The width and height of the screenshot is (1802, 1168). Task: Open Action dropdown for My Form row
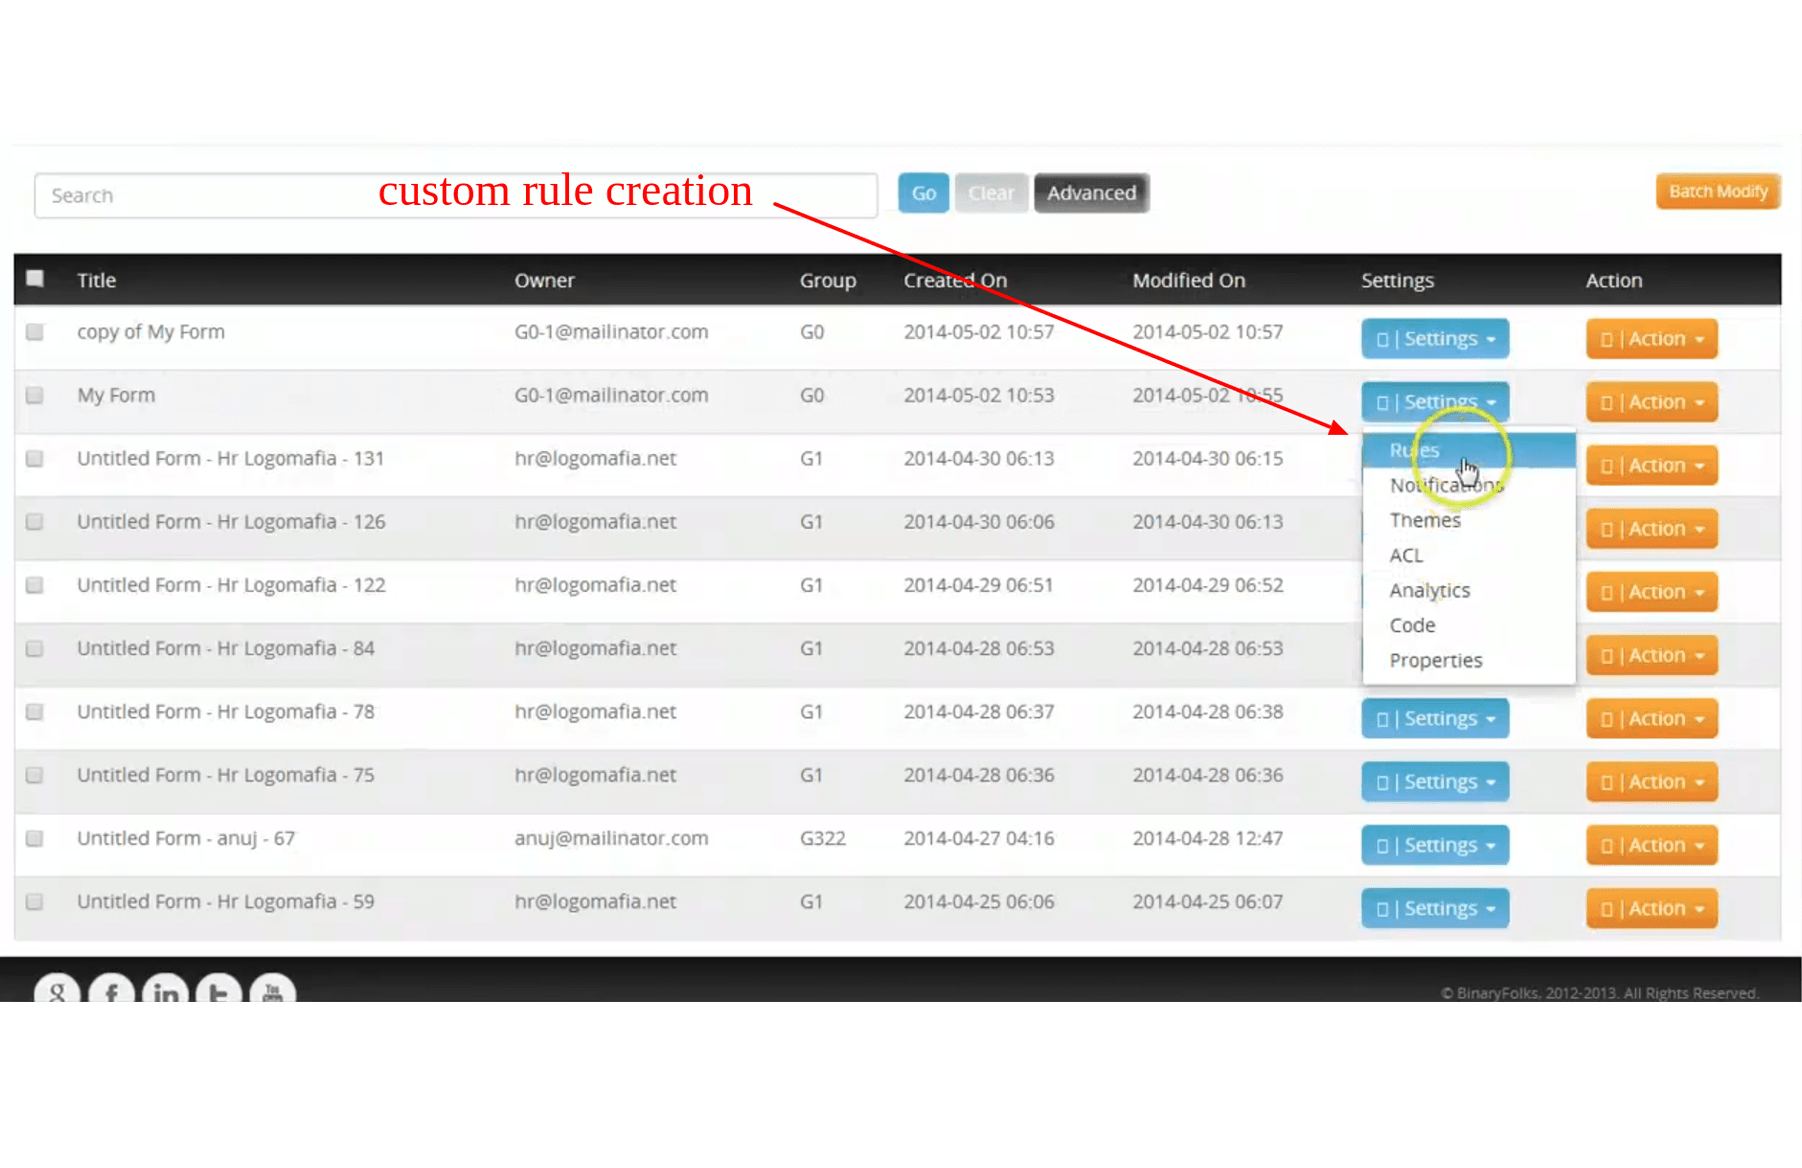point(1651,402)
